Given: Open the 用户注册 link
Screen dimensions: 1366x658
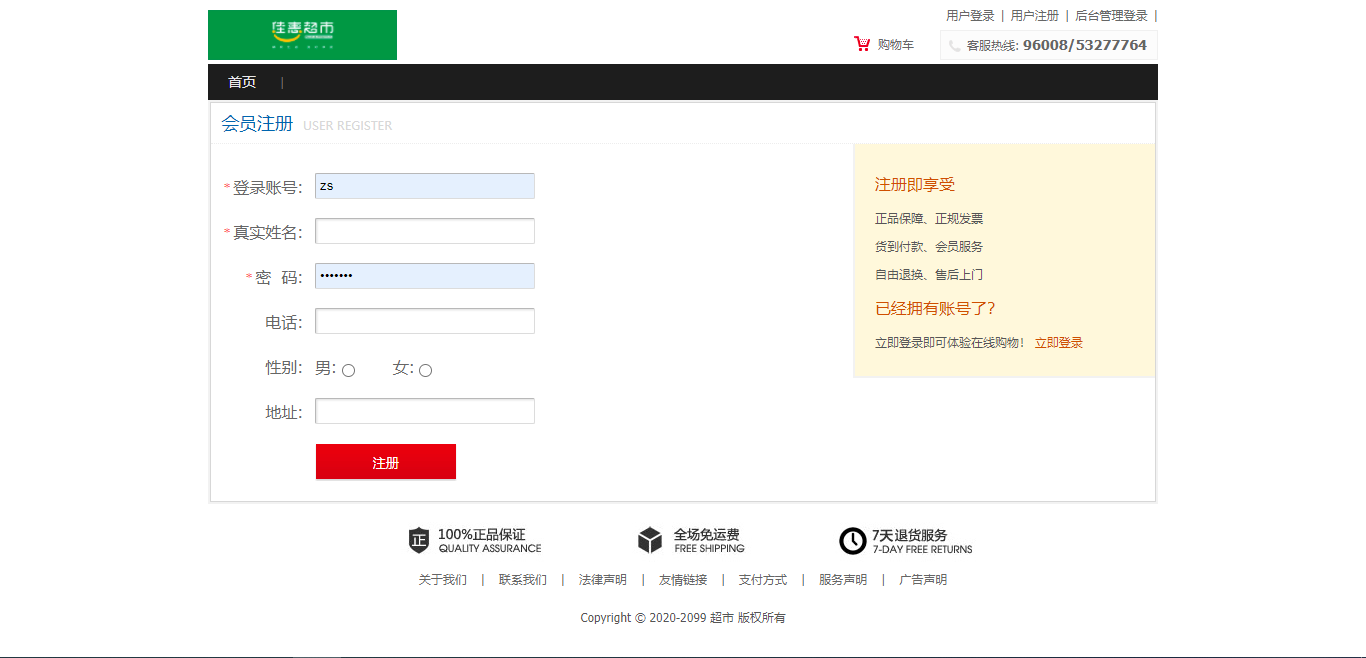Looking at the screenshot, I should 1034,16.
